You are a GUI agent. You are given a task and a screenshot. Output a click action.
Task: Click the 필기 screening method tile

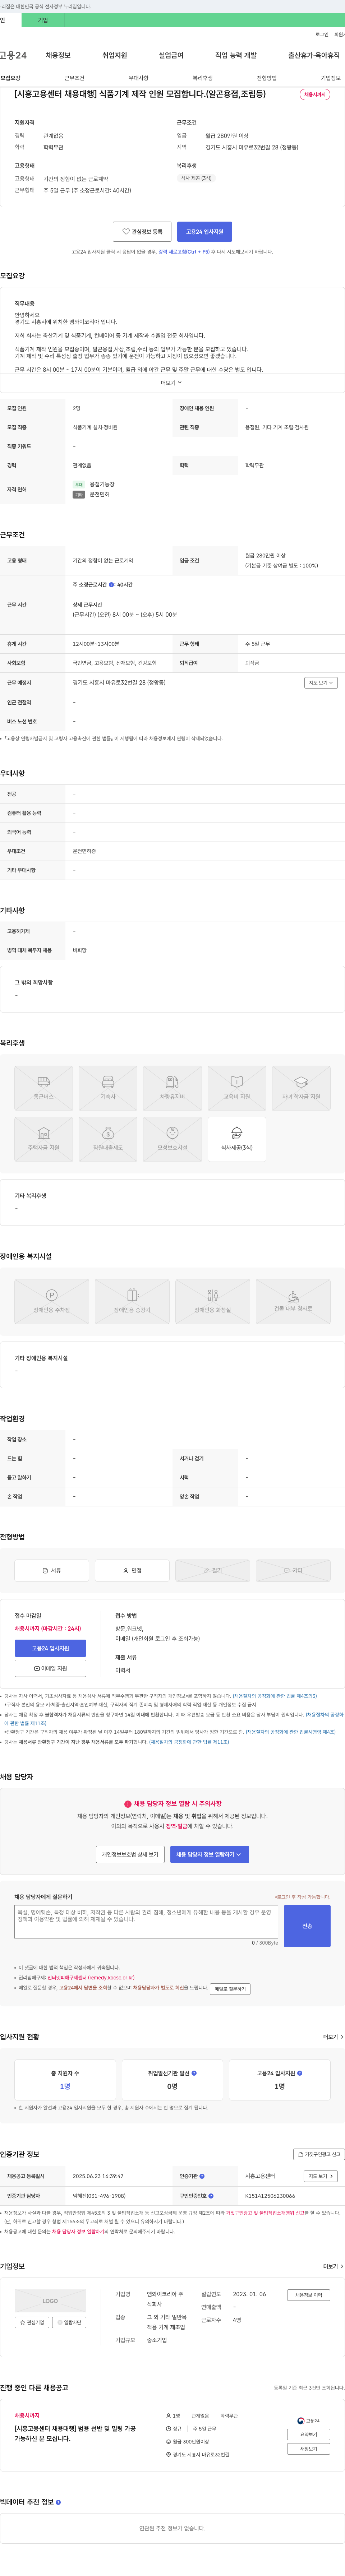coord(213,1570)
